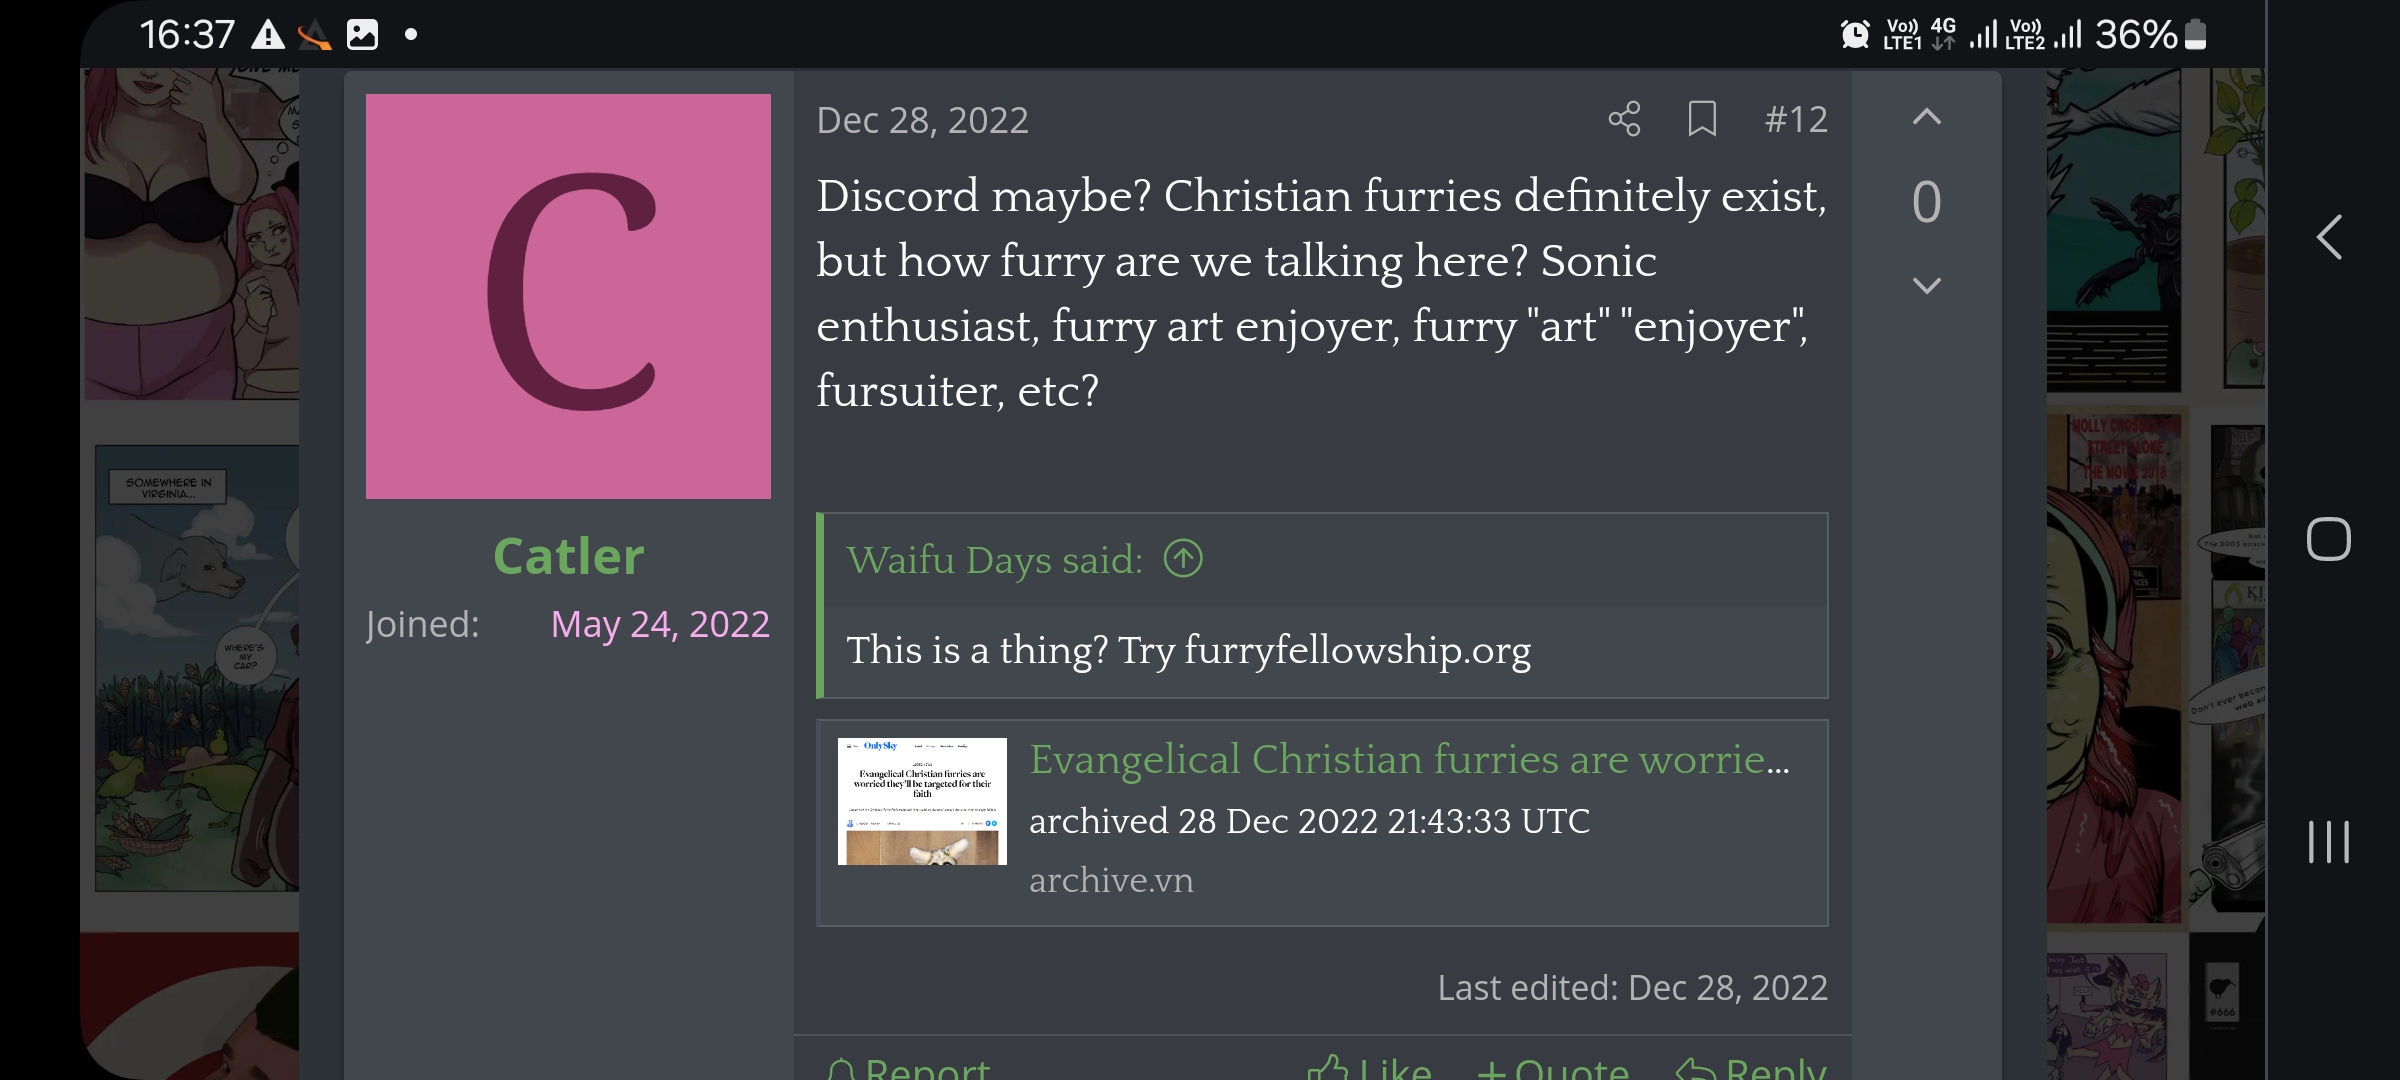Open Catler's pink avatar

coord(568,297)
